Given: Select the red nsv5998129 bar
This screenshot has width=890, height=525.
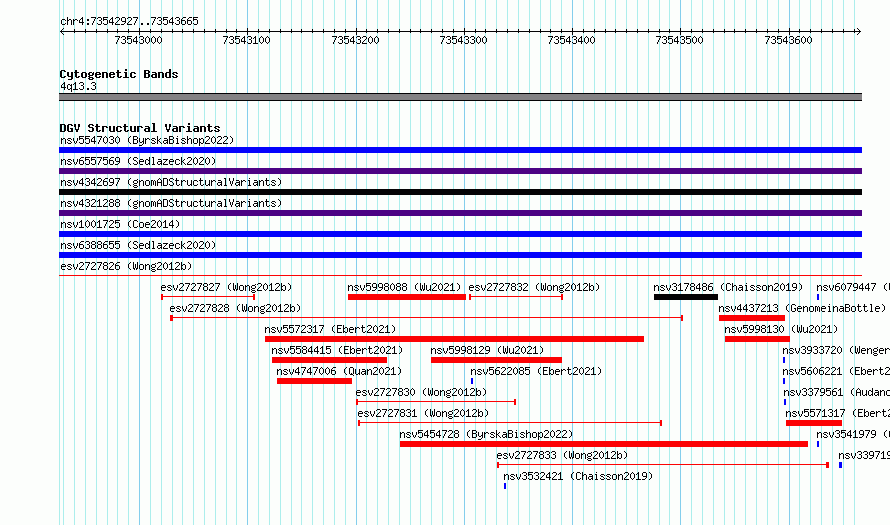Looking at the screenshot, I should (496, 360).
